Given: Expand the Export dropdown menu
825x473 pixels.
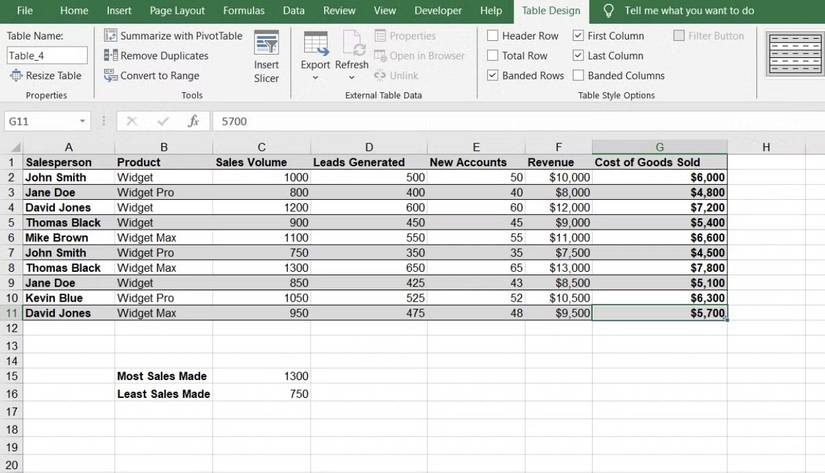Looking at the screenshot, I should [x=315, y=78].
